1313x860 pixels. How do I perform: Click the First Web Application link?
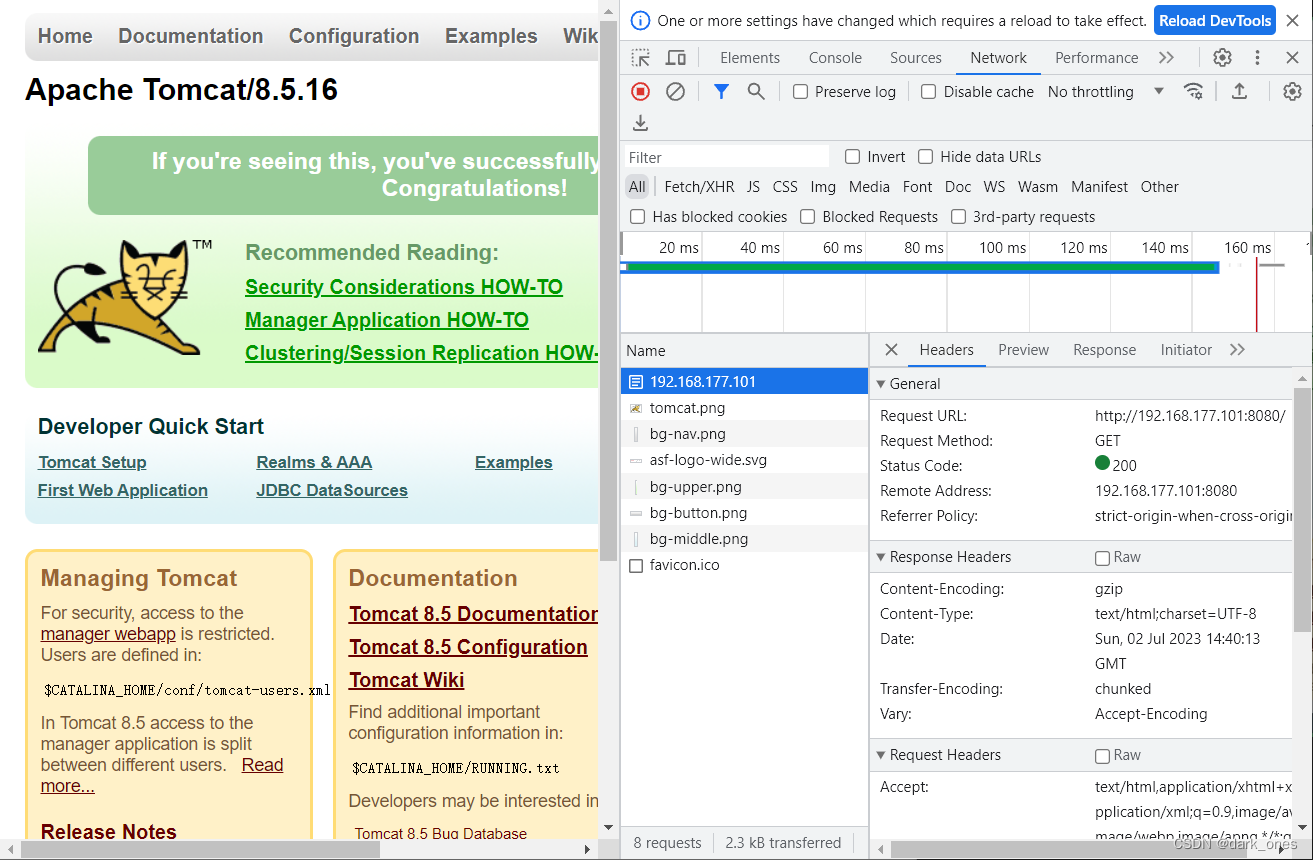coord(123,490)
